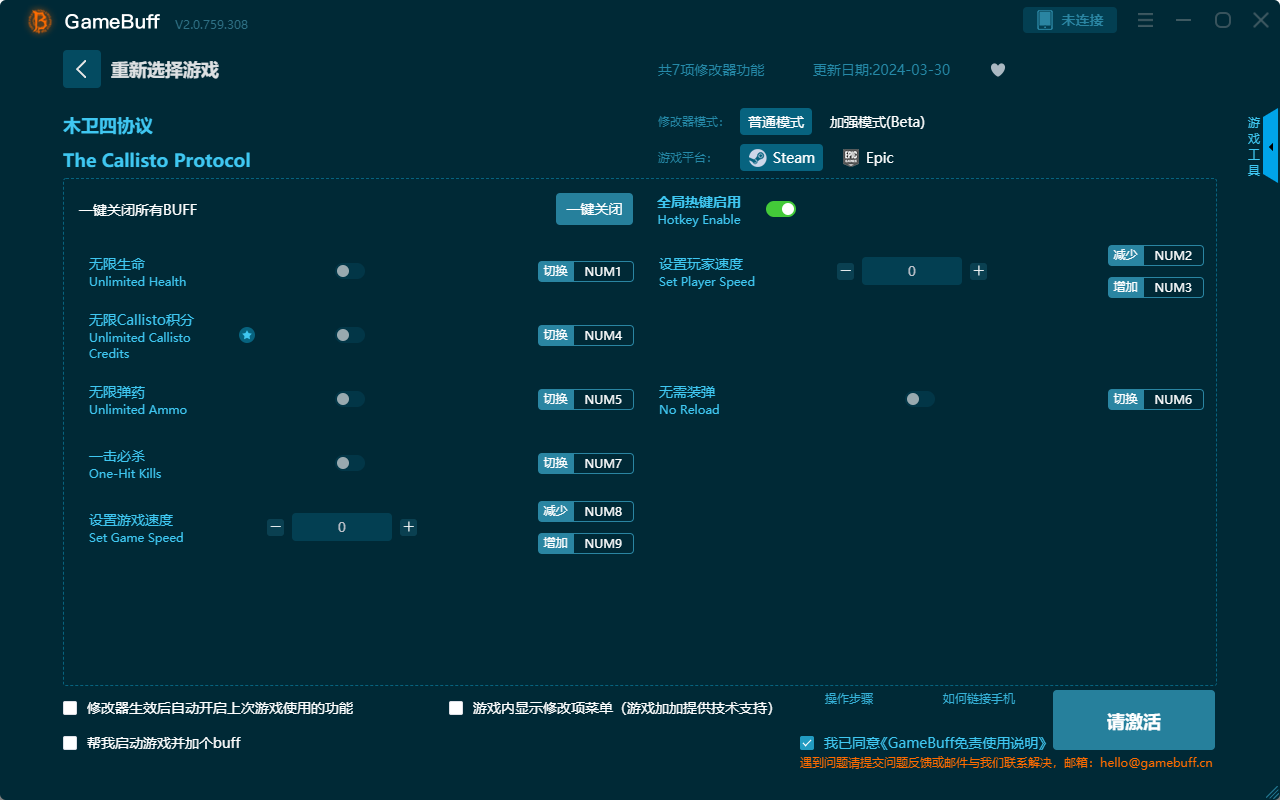1280x800 pixels.
Task: Decrease game speed with minus button
Action: tap(275, 527)
